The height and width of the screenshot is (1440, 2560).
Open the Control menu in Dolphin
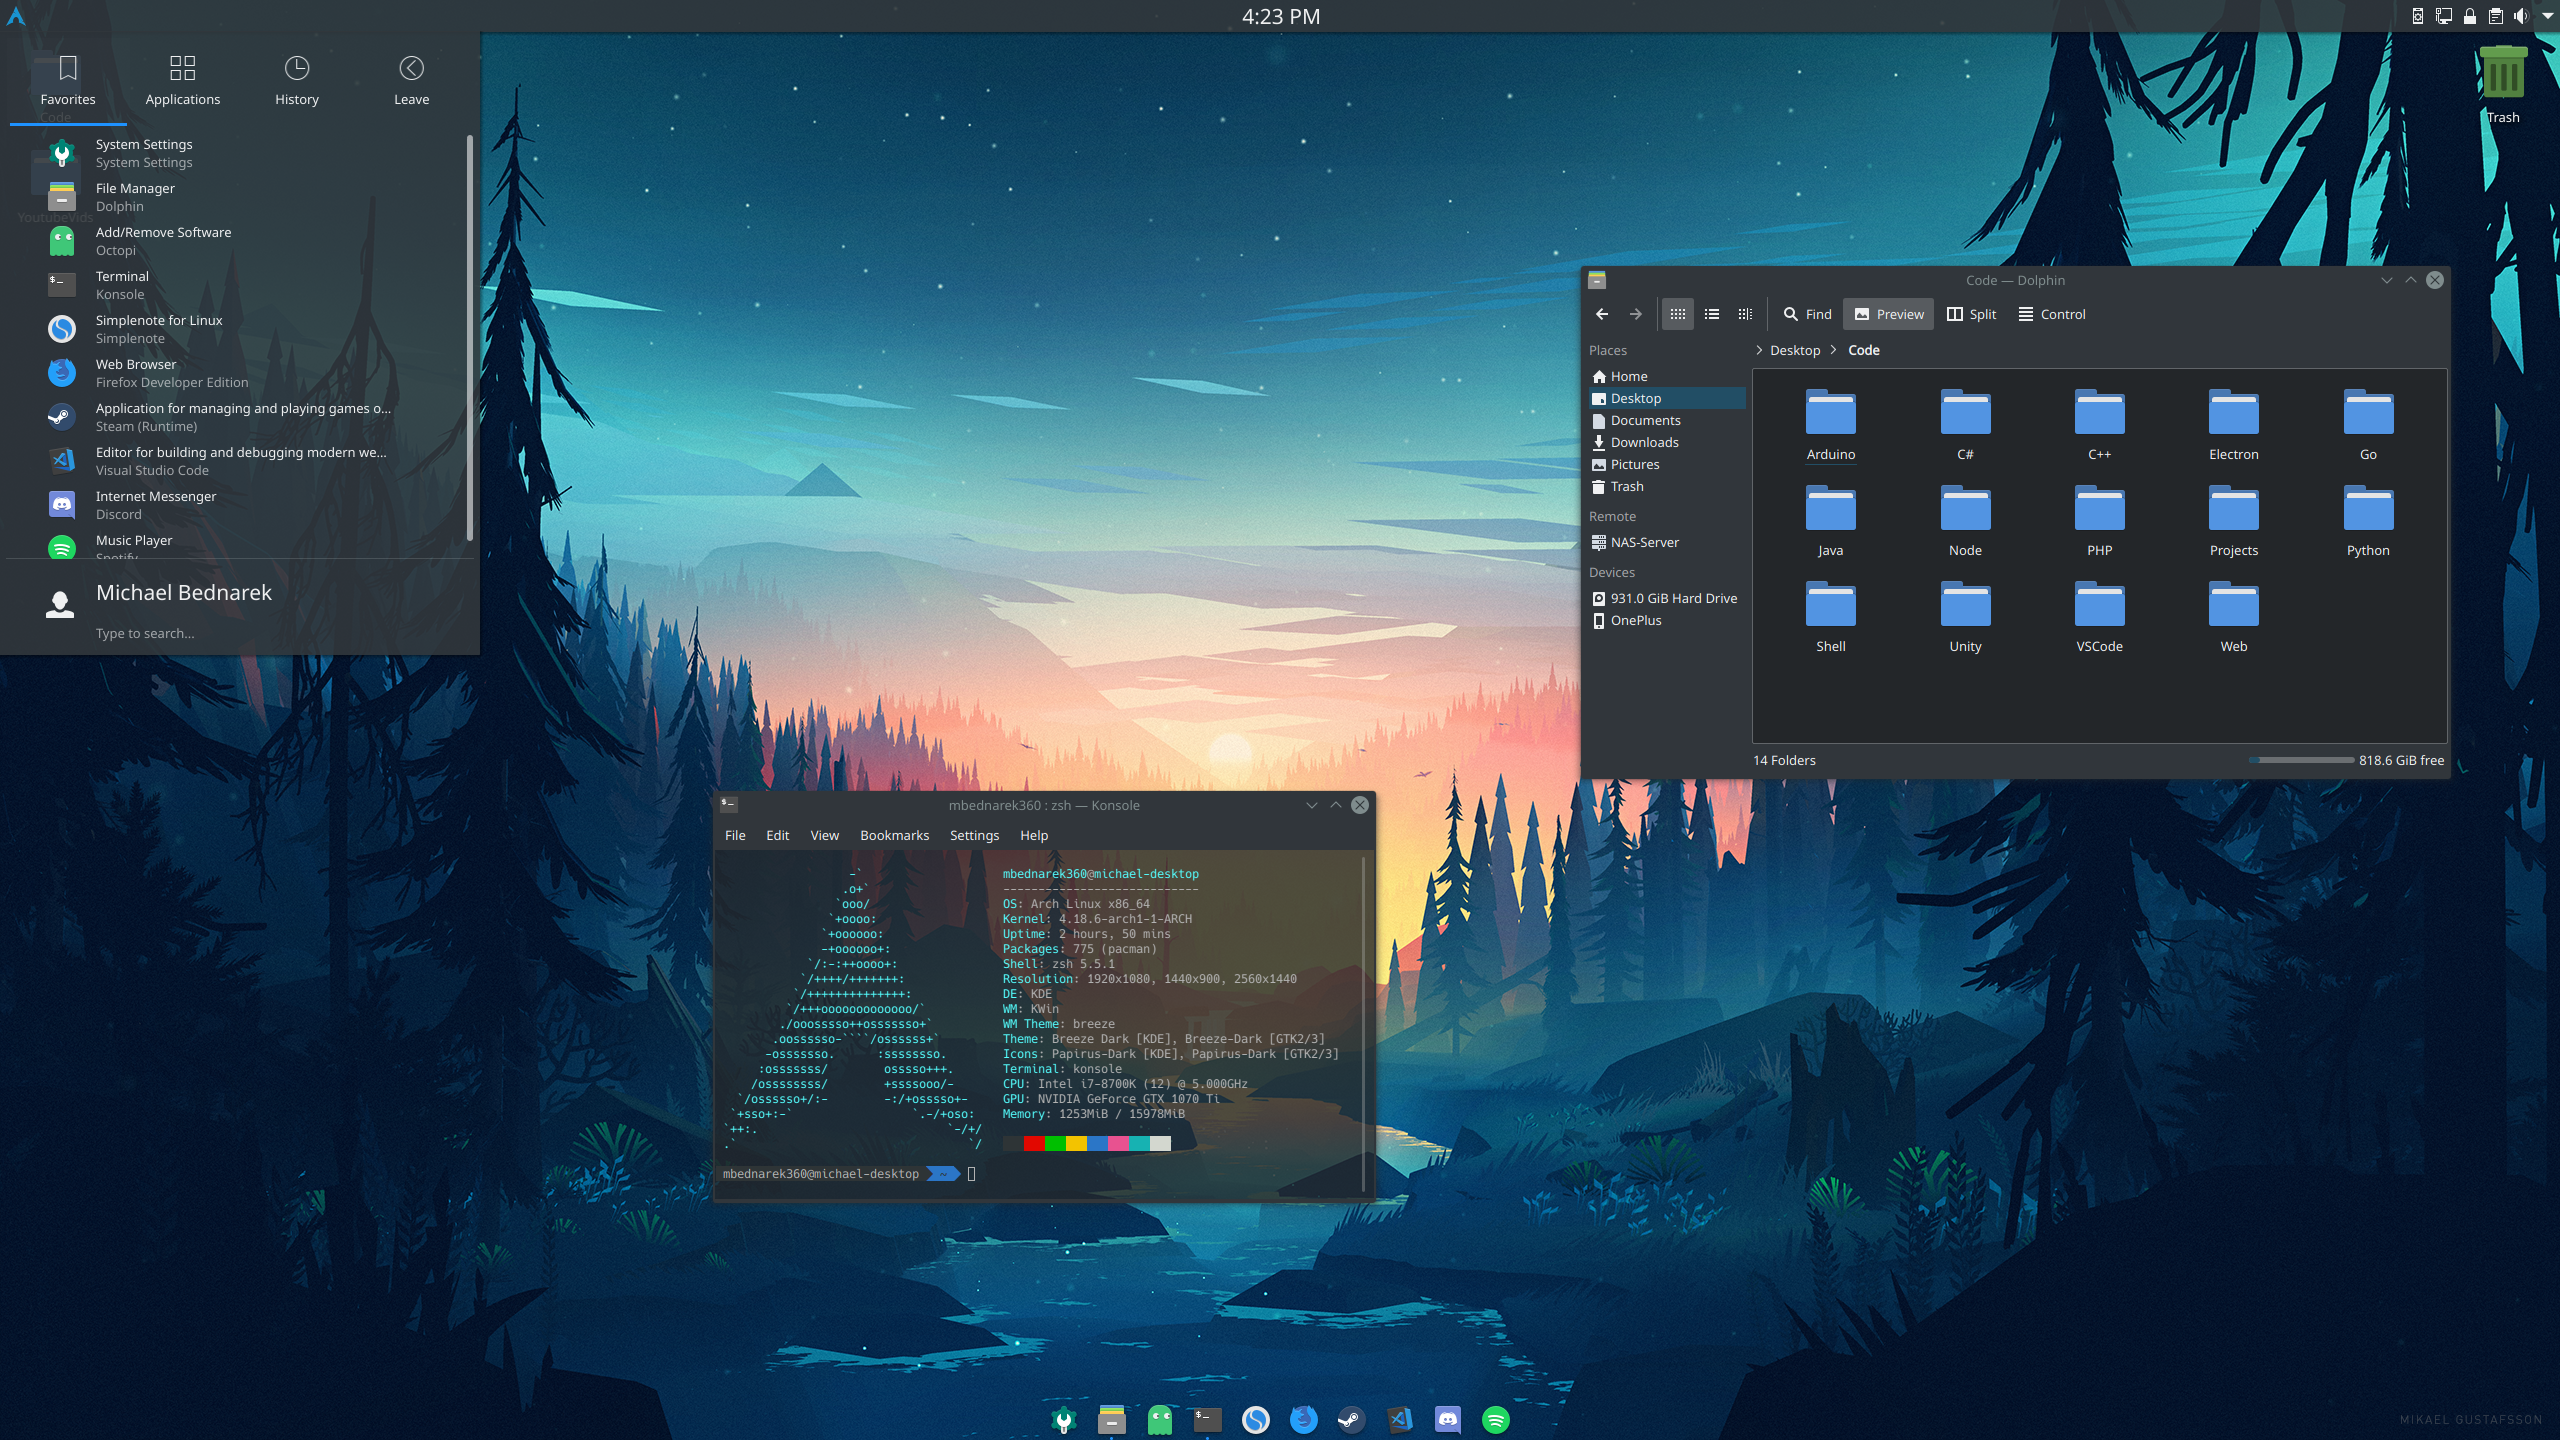(x=2052, y=314)
